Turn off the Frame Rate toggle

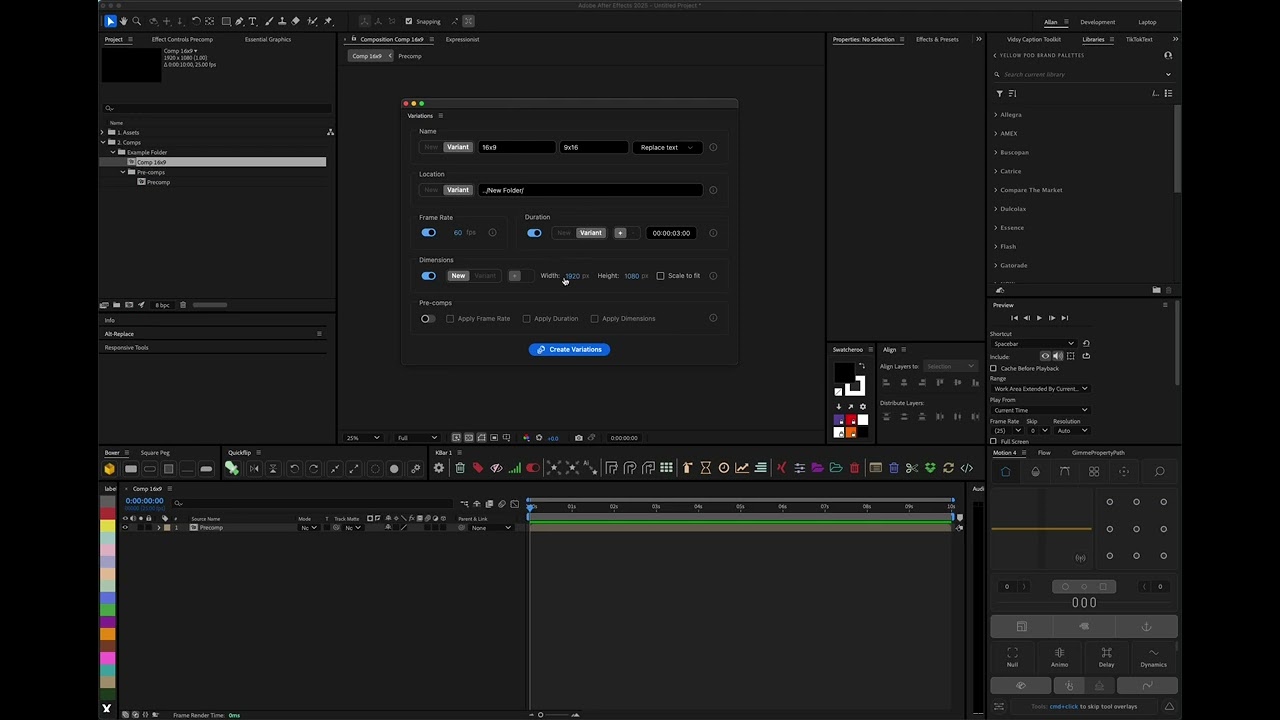point(429,233)
